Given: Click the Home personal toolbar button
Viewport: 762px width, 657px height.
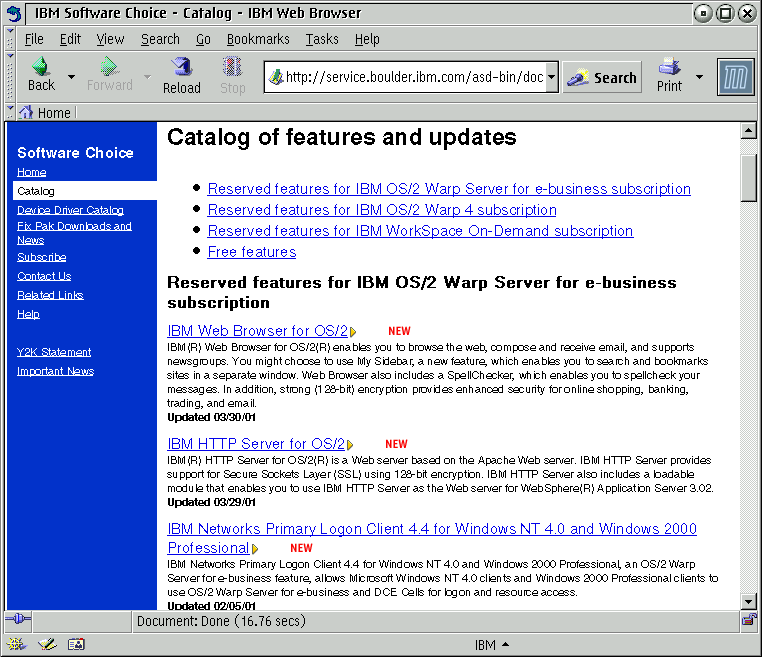Looking at the screenshot, I should (45, 113).
